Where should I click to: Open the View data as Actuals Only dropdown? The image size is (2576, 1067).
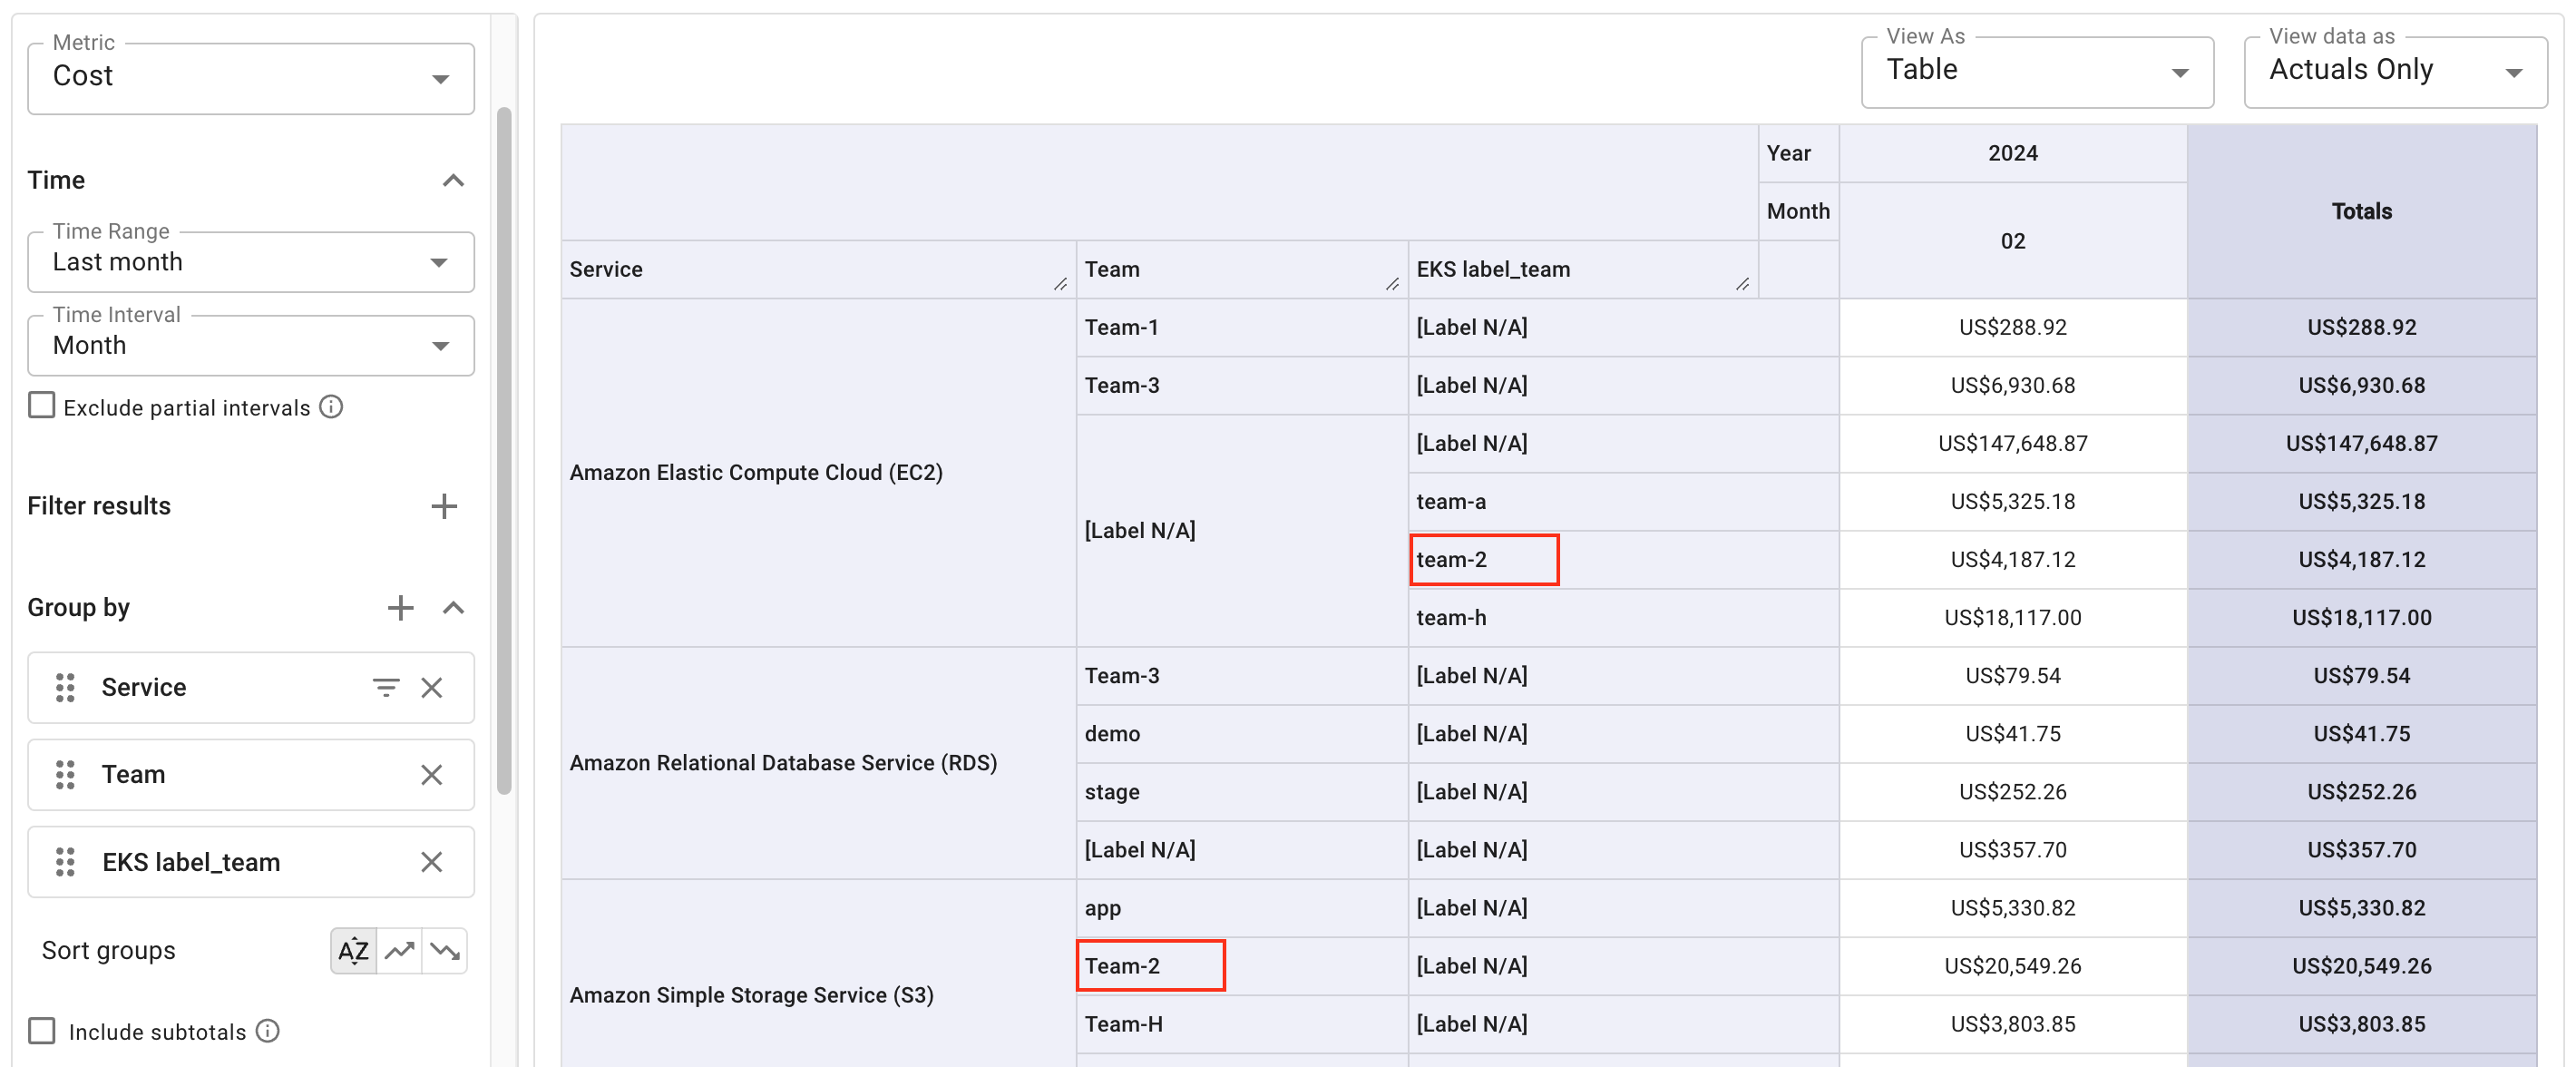tap(2518, 71)
